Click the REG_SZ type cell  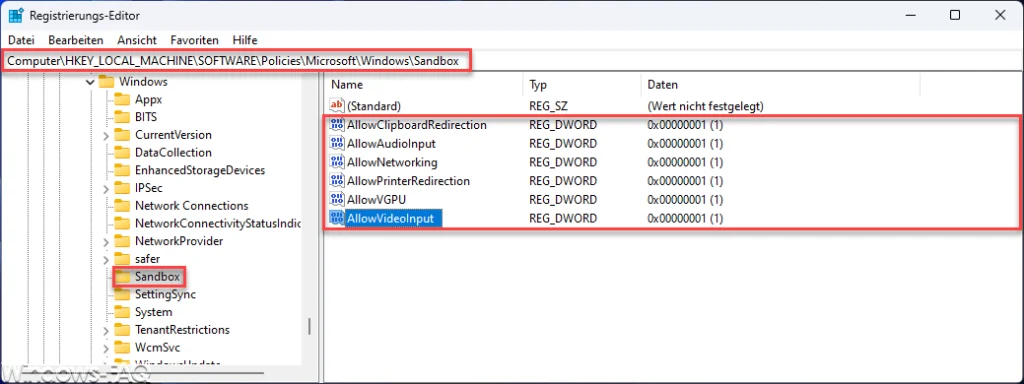click(550, 105)
